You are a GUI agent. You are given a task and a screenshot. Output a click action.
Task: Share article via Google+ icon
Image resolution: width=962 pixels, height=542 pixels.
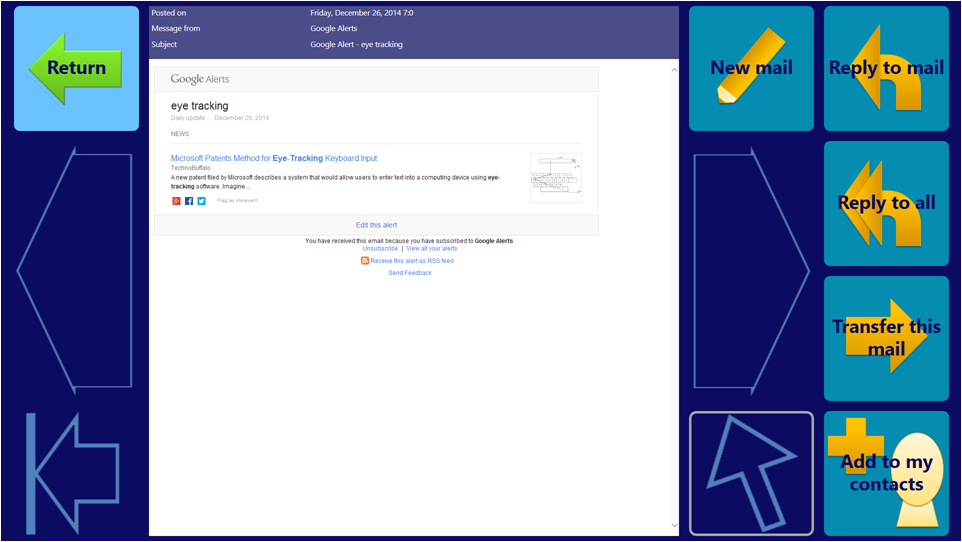(x=176, y=201)
